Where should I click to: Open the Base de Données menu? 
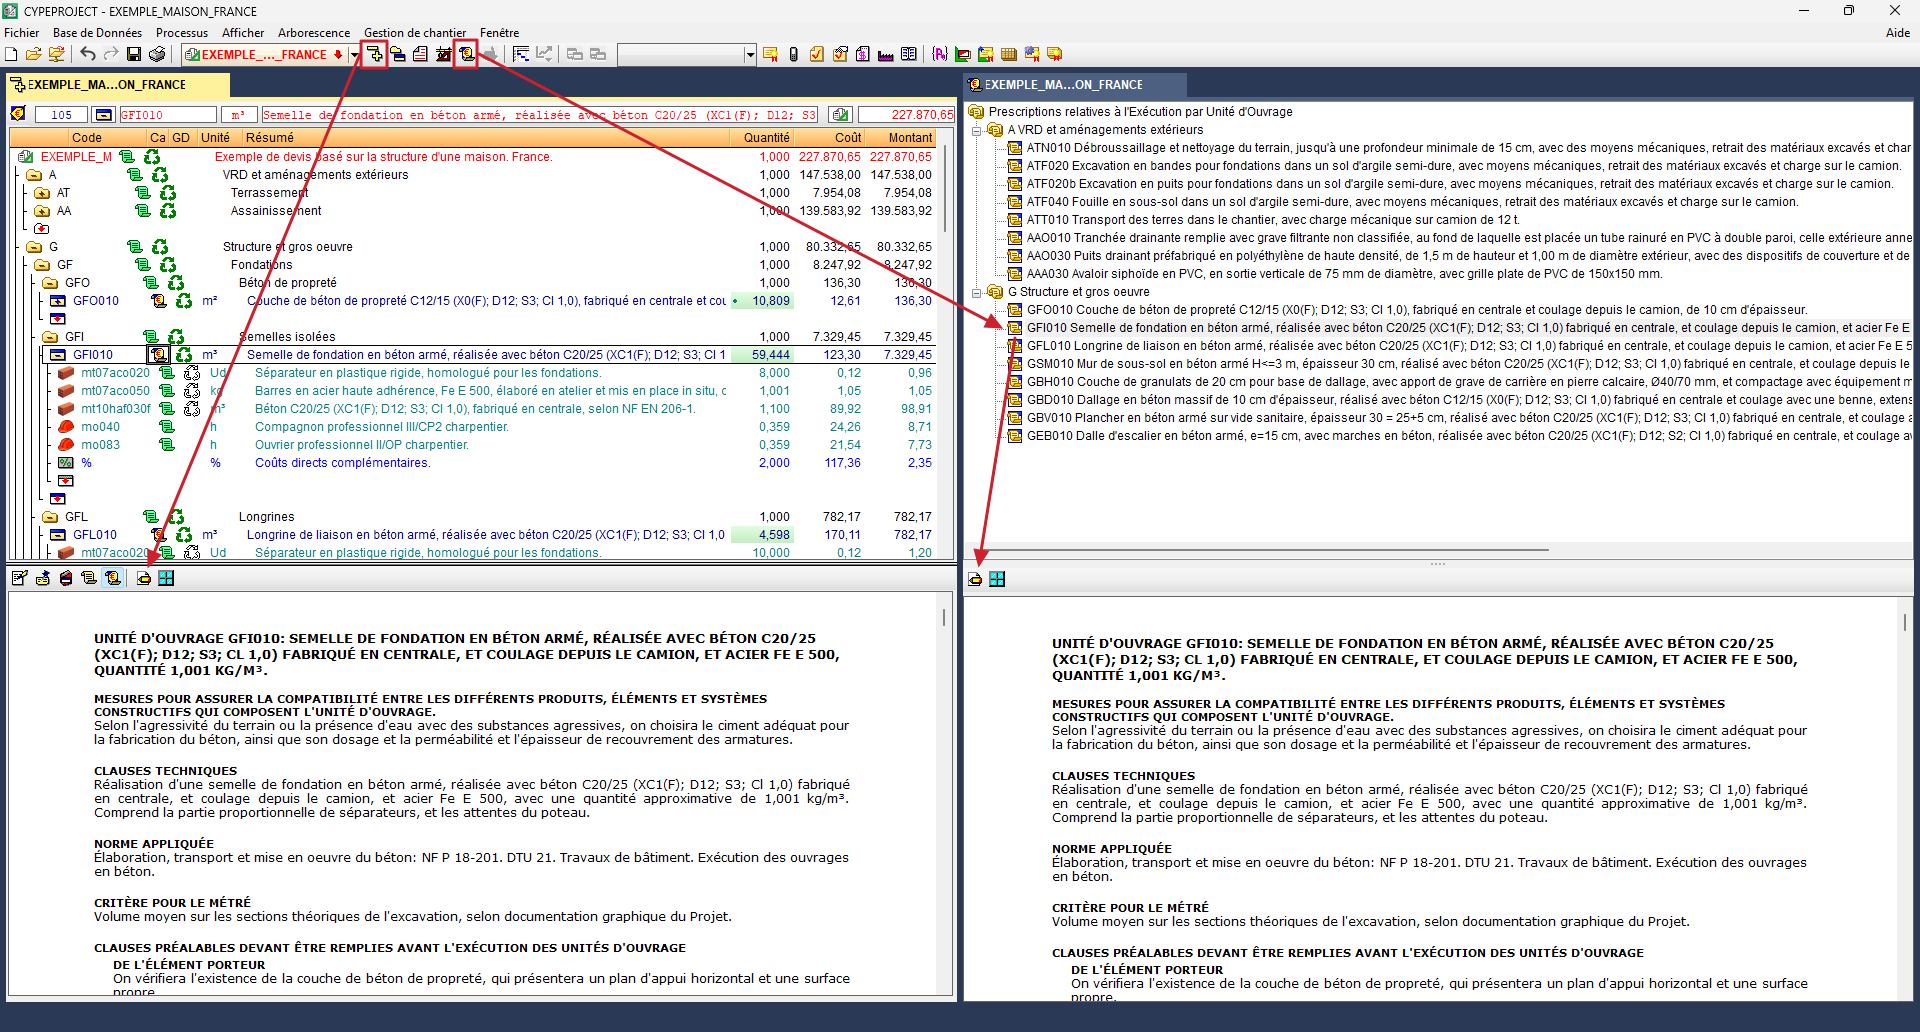[x=98, y=33]
